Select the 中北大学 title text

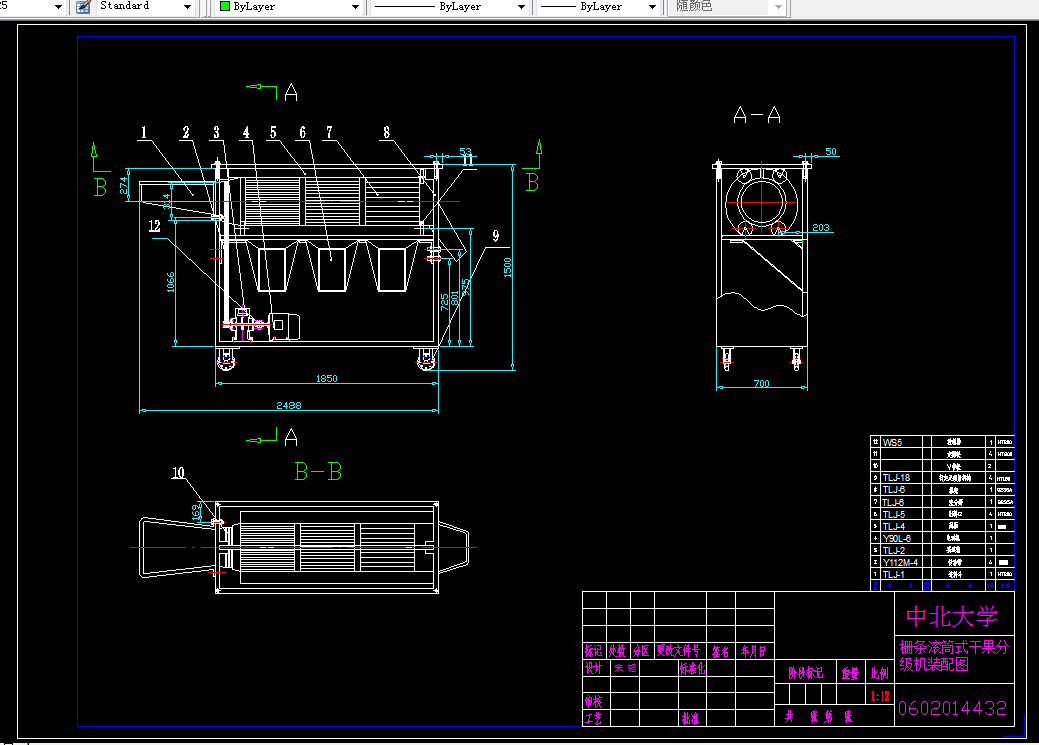tap(952, 616)
